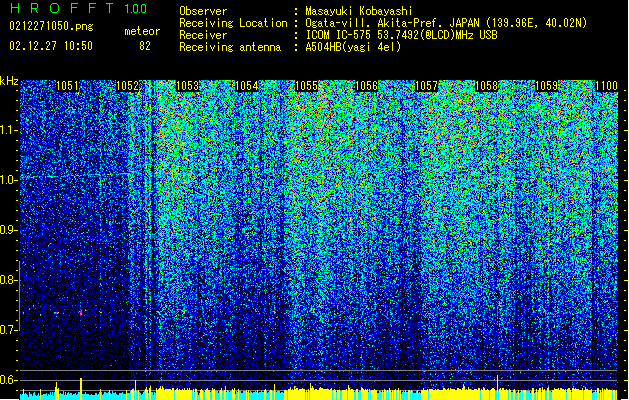Click the 0.7 frequency axis label
Screen dimensions: 629x400
(x=9, y=330)
